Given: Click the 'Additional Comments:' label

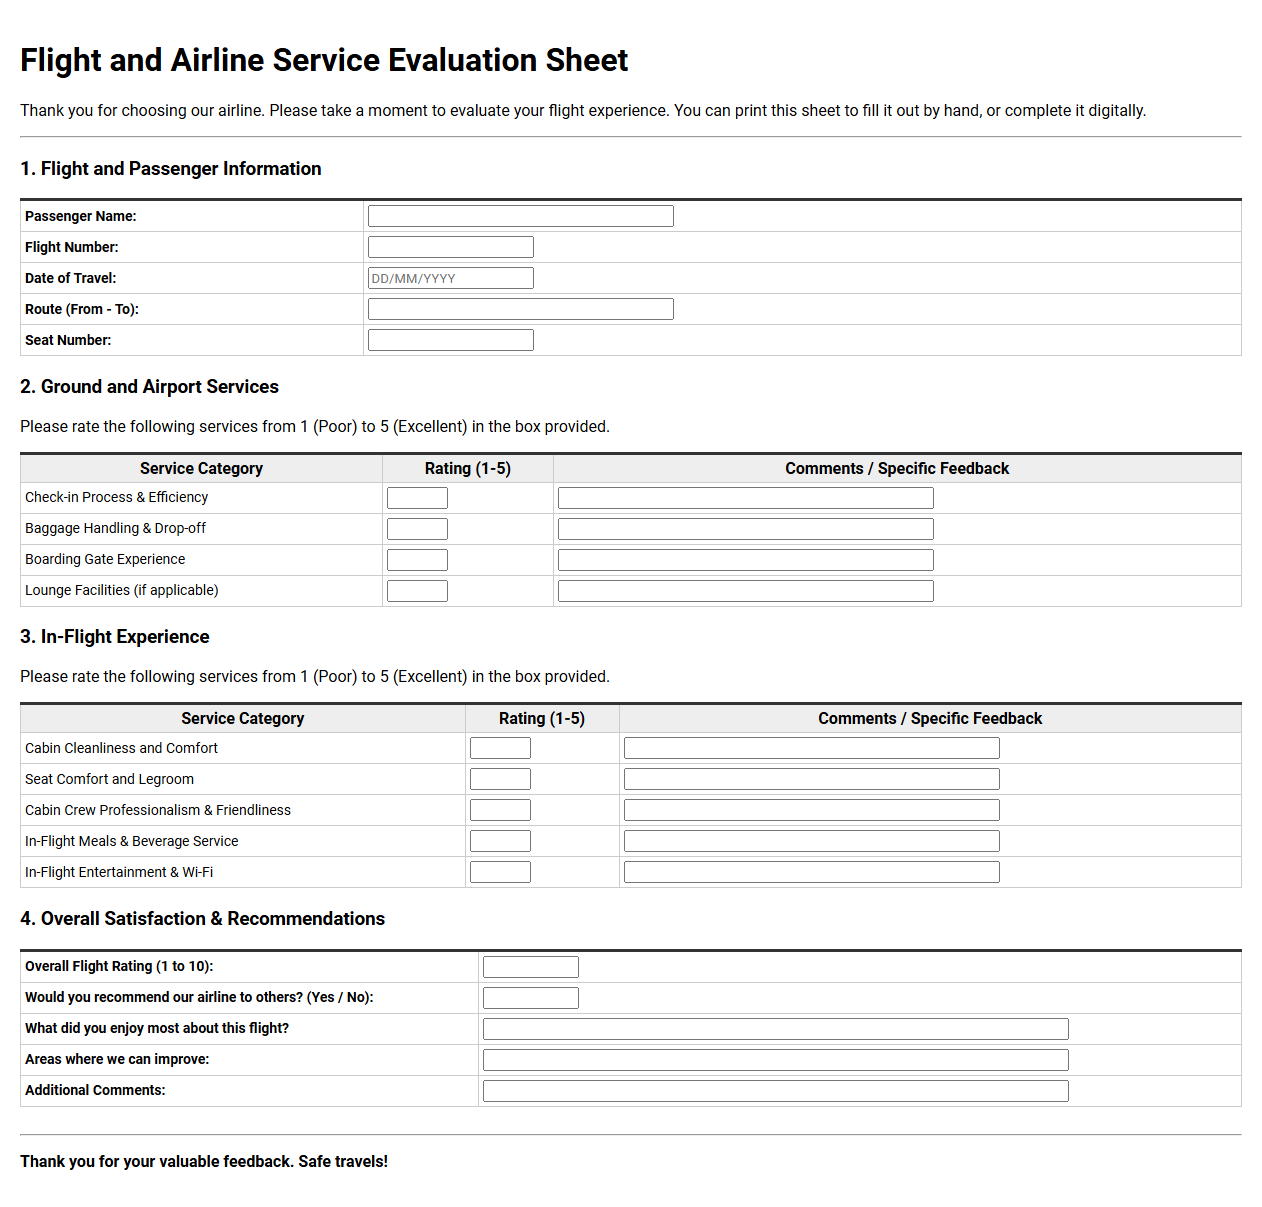Looking at the screenshot, I should click(x=95, y=1090).
